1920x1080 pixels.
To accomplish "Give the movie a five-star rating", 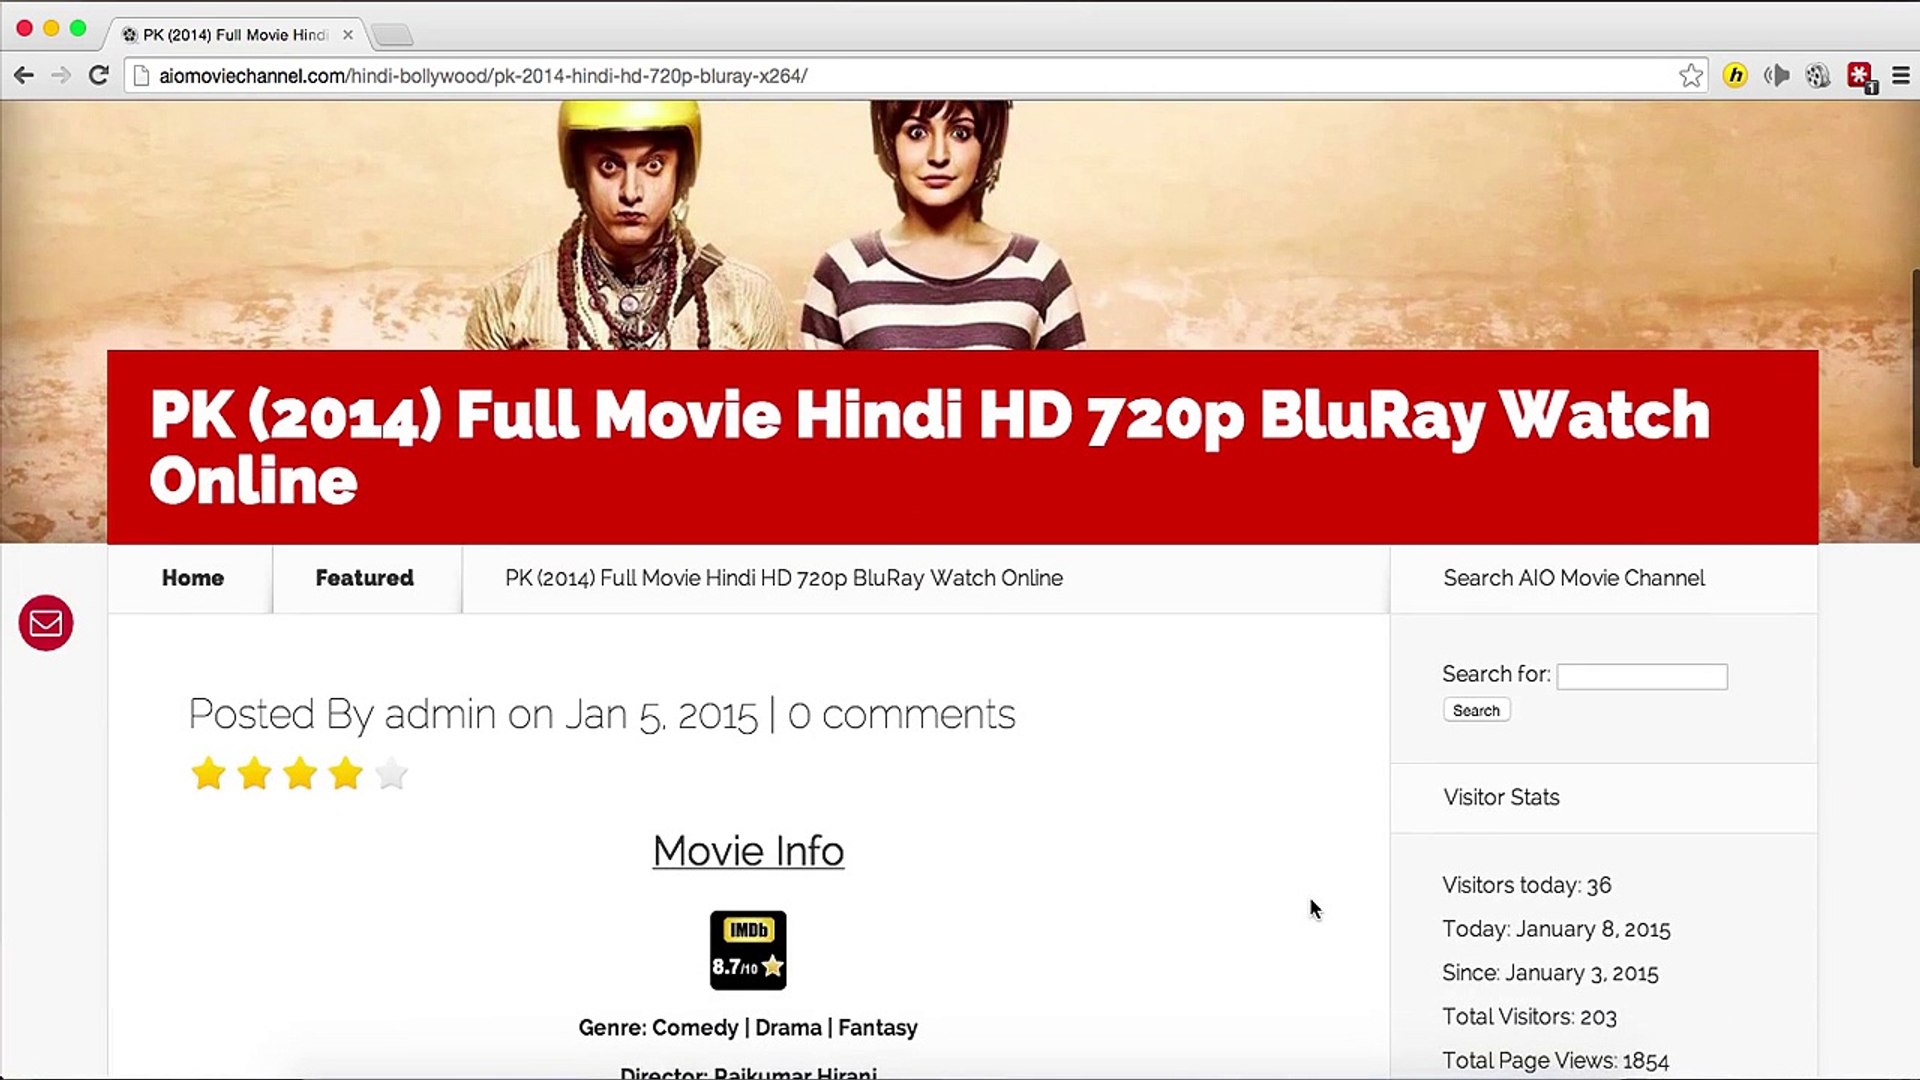I will pyautogui.click(x=390, y=773).
